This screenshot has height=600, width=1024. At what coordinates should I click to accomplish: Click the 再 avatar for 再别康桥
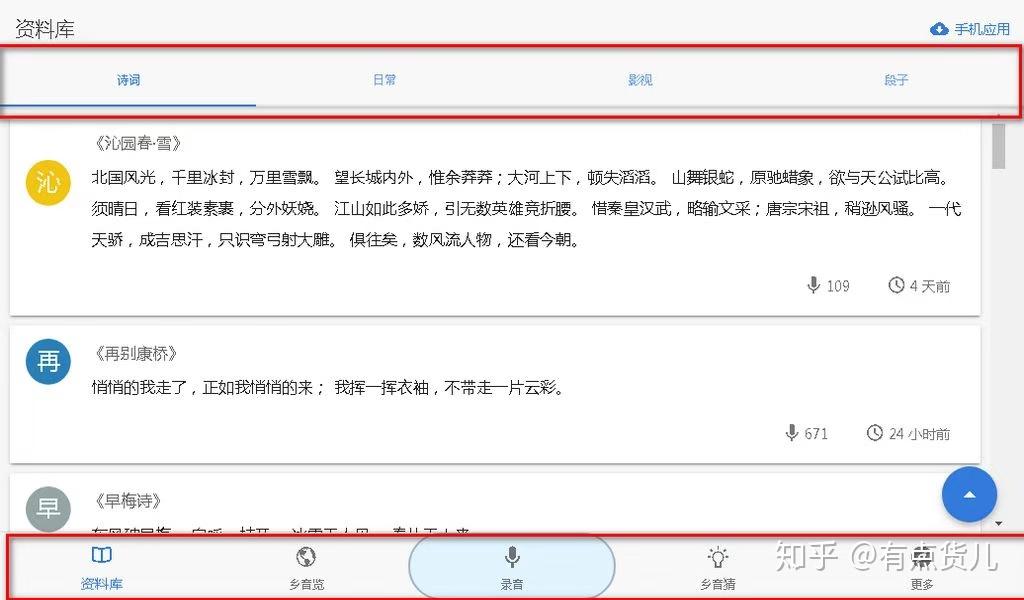(x=48, y=361)
